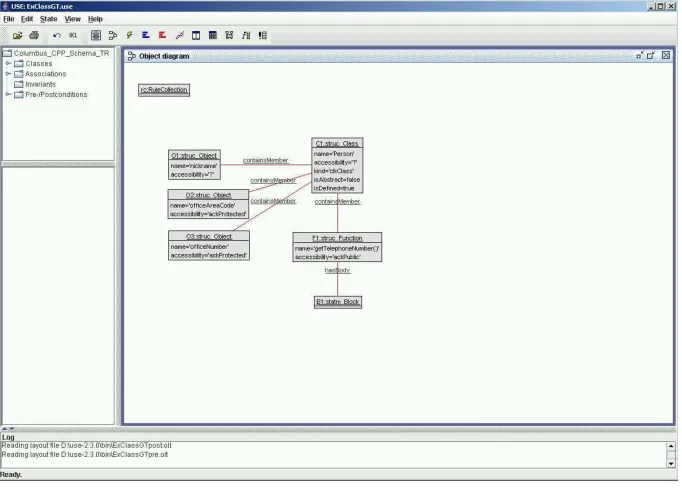682x488 pixels.
Task: Open the class extent table icon
Action: [x=213, y=35]
